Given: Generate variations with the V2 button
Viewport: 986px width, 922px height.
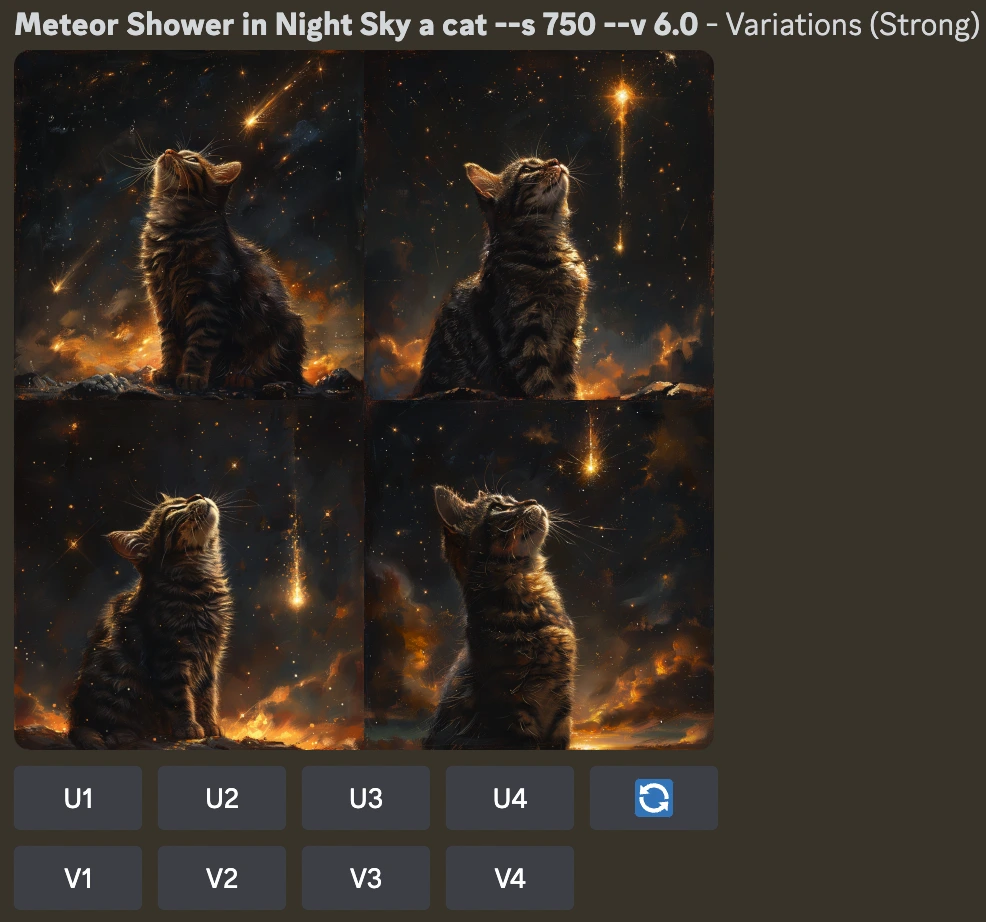Looking at the screenshot, I should coord(222,877).
